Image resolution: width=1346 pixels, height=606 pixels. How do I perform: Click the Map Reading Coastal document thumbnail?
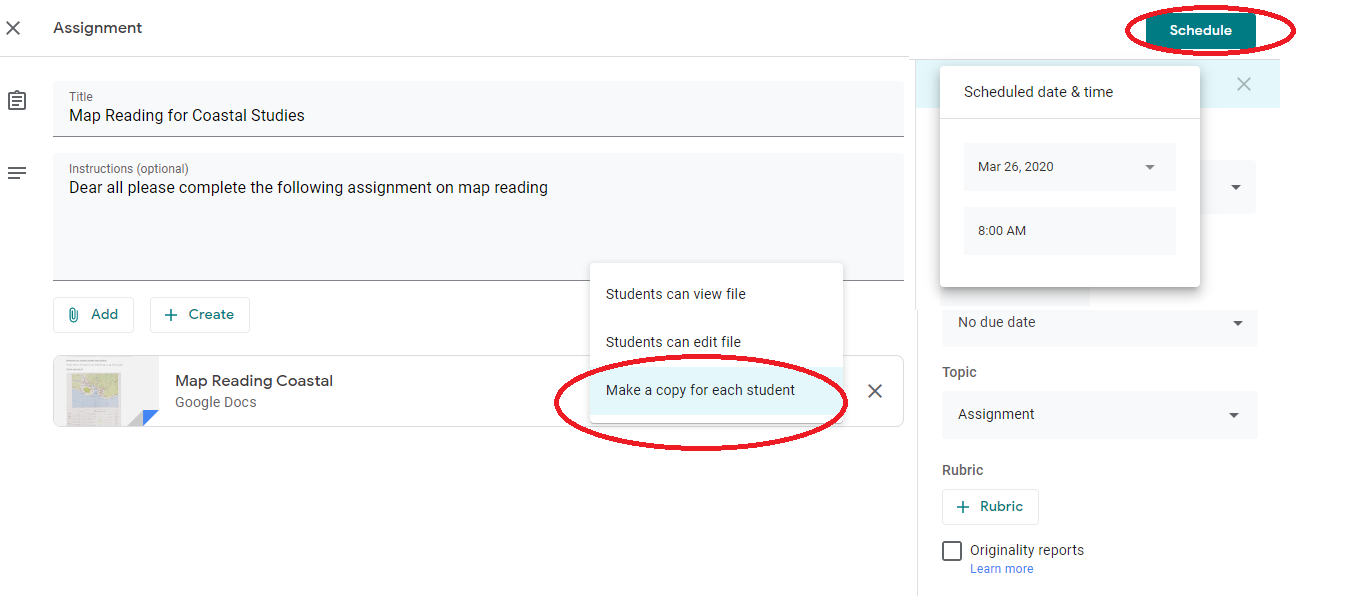[x=105, y=390]
